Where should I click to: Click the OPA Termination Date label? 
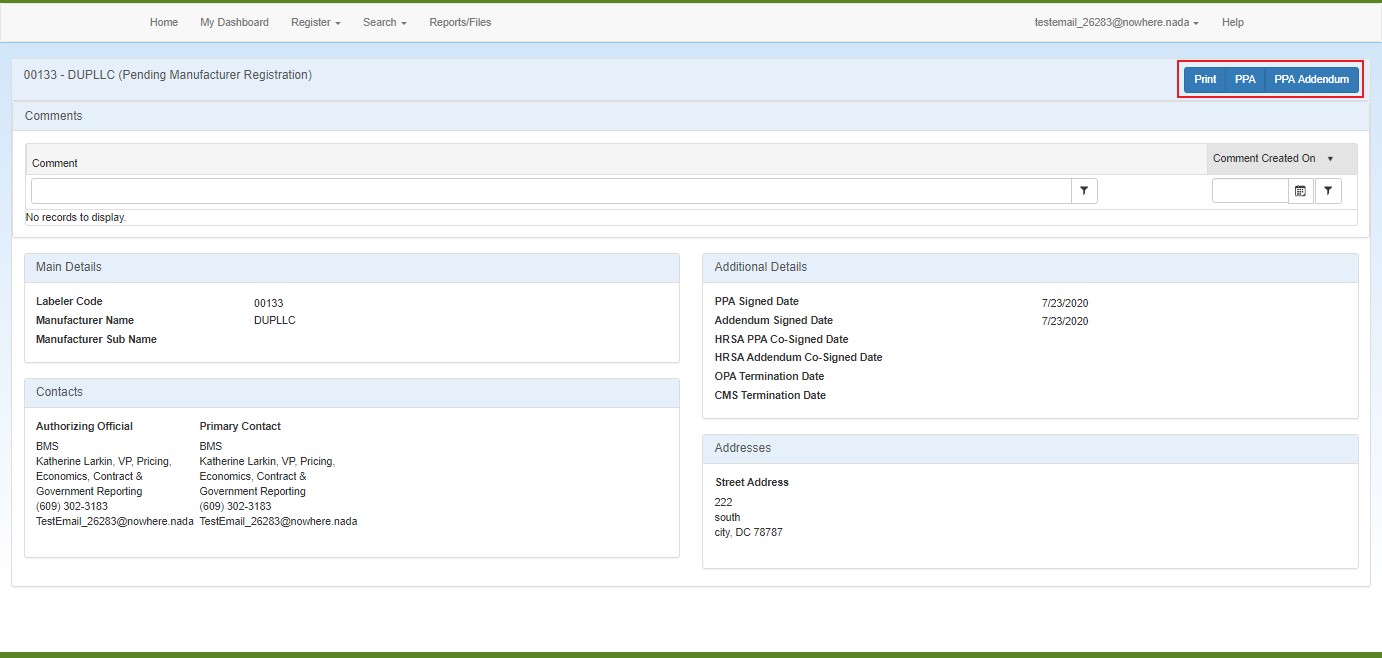pyautogui.click(x=770, y=376)
